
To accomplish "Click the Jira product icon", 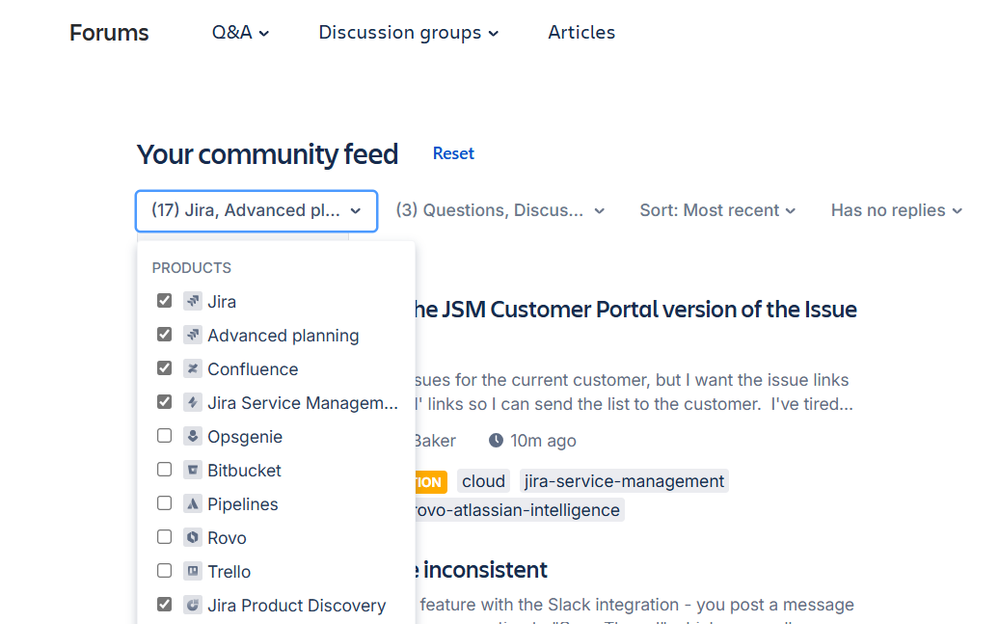I will tap(193, 301).
